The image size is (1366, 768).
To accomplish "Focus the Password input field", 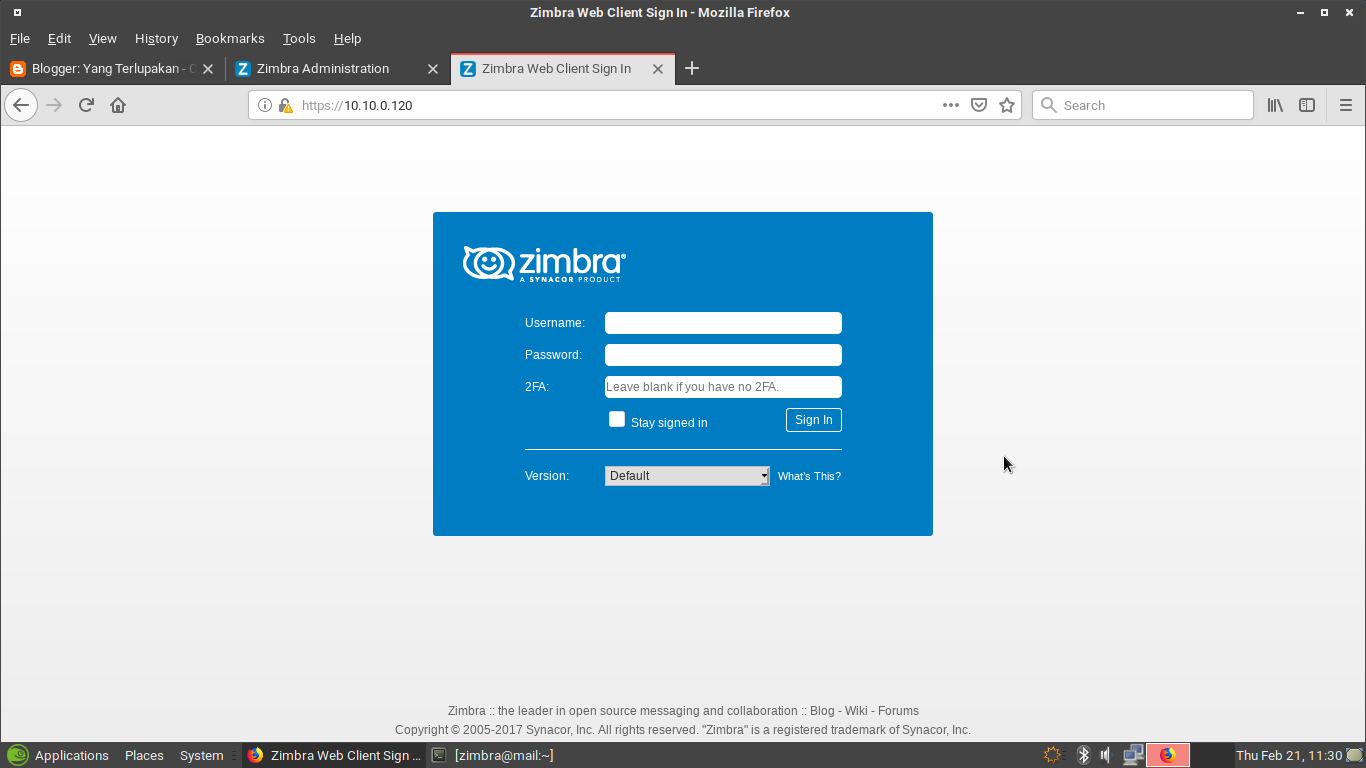I will (x=723, y=355).
